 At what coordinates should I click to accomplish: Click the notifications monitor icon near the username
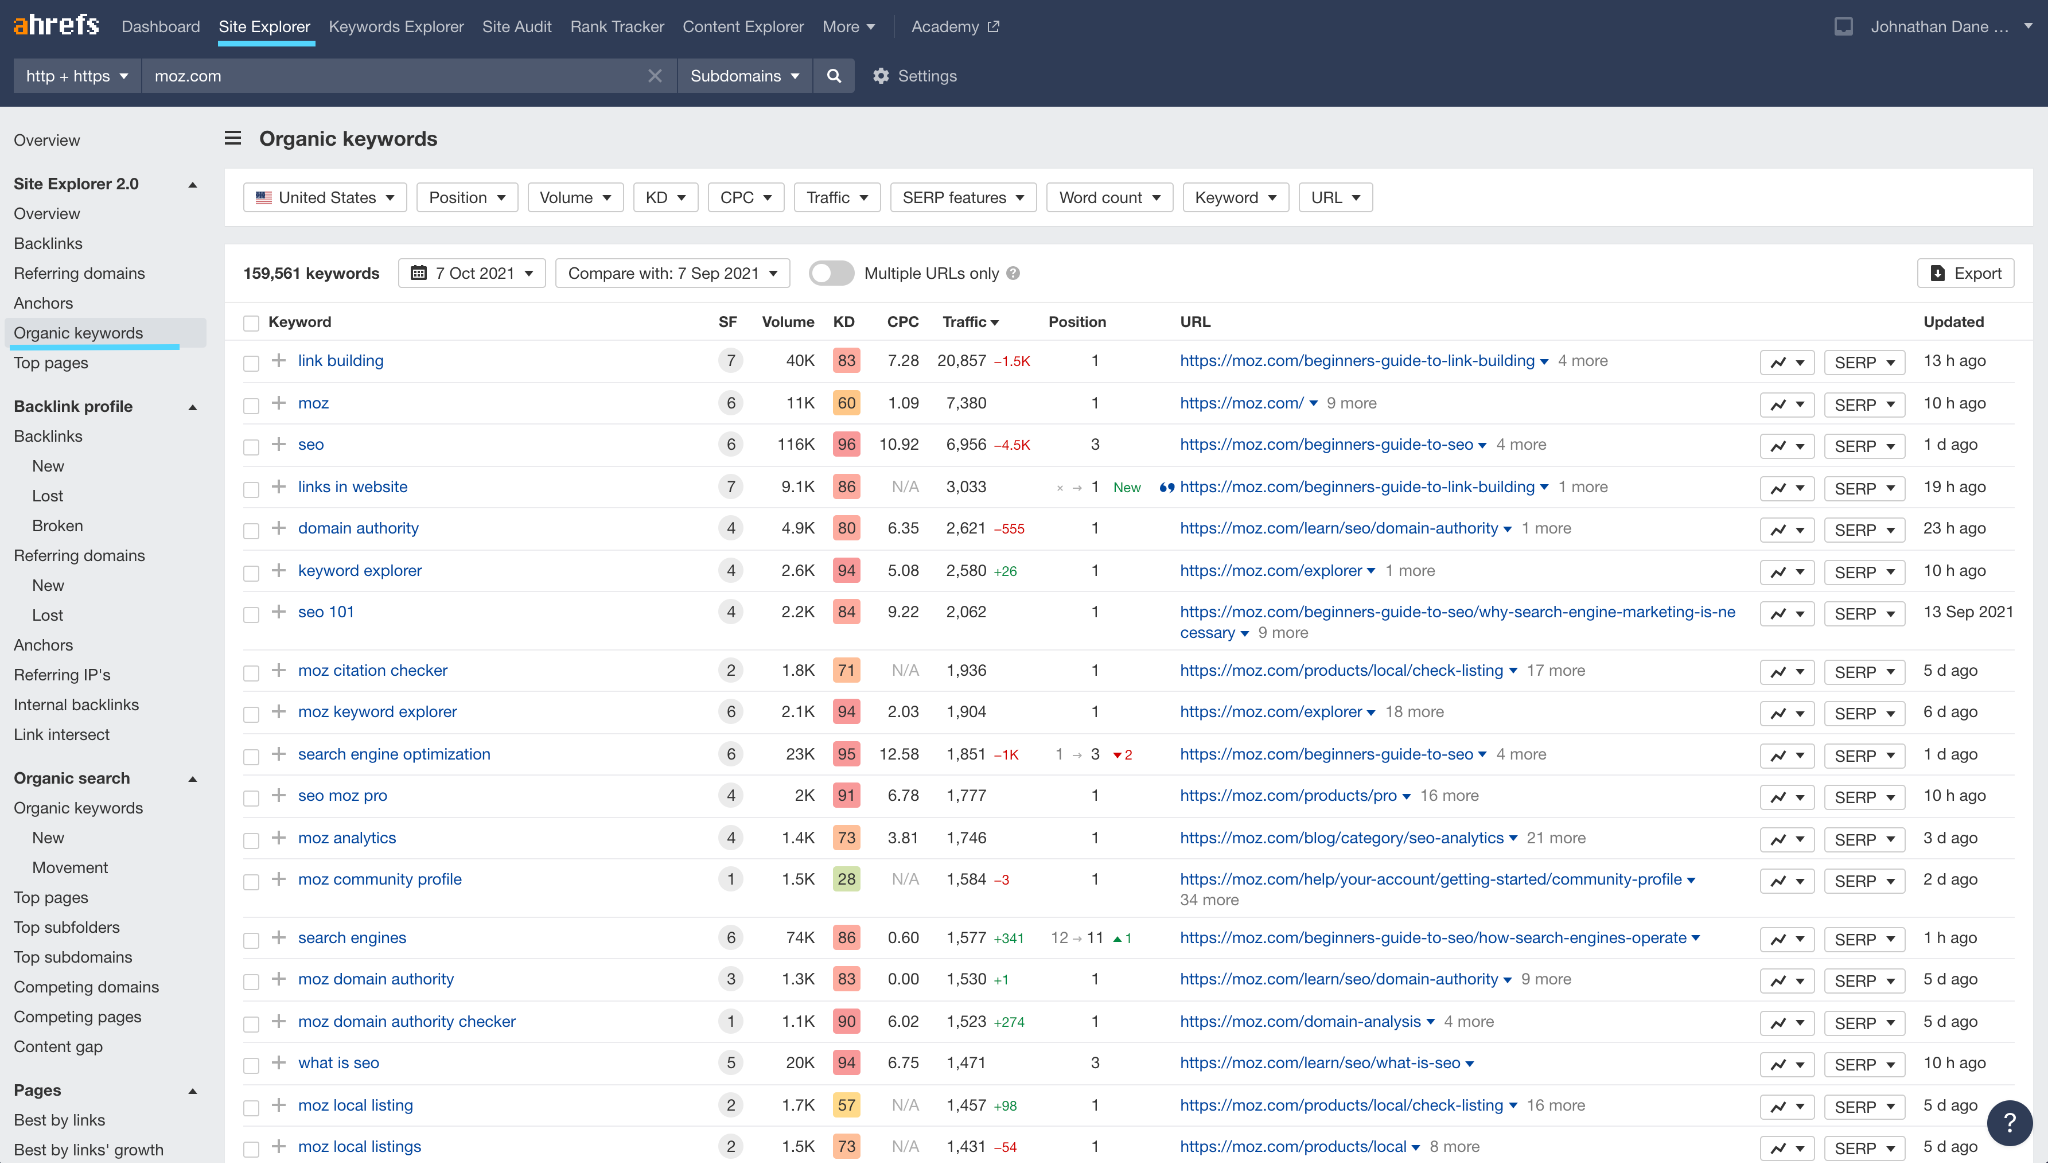pos(1844,27)
